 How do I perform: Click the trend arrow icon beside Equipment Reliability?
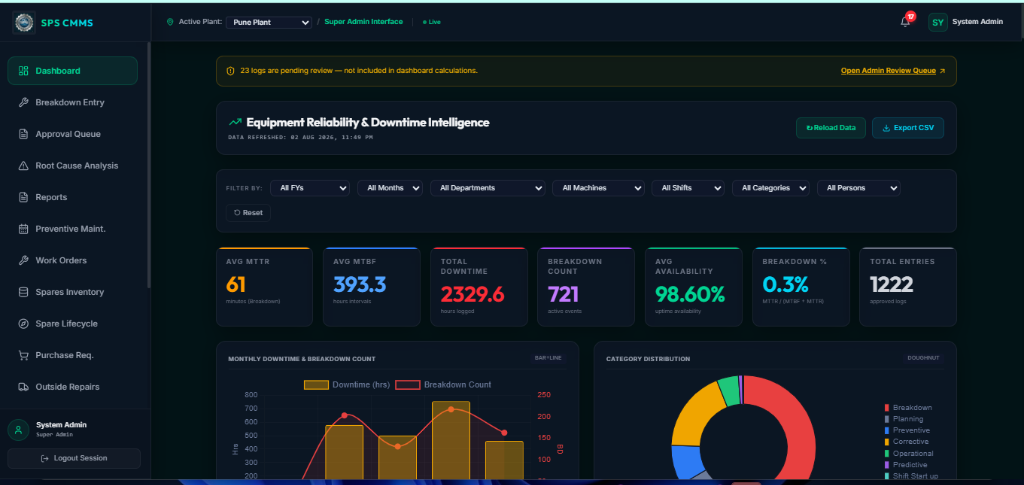(x=234, y=122)
